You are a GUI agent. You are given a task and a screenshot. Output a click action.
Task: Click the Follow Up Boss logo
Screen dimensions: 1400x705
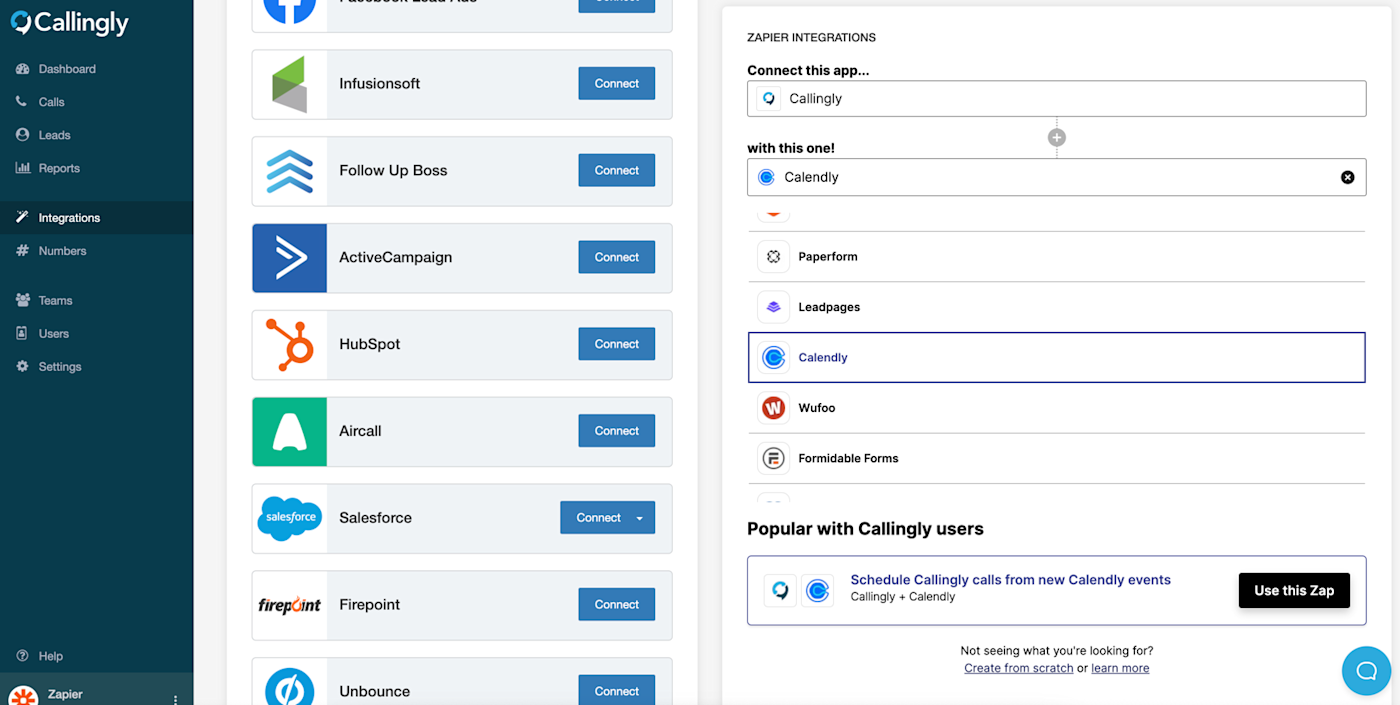coord(289,171)
